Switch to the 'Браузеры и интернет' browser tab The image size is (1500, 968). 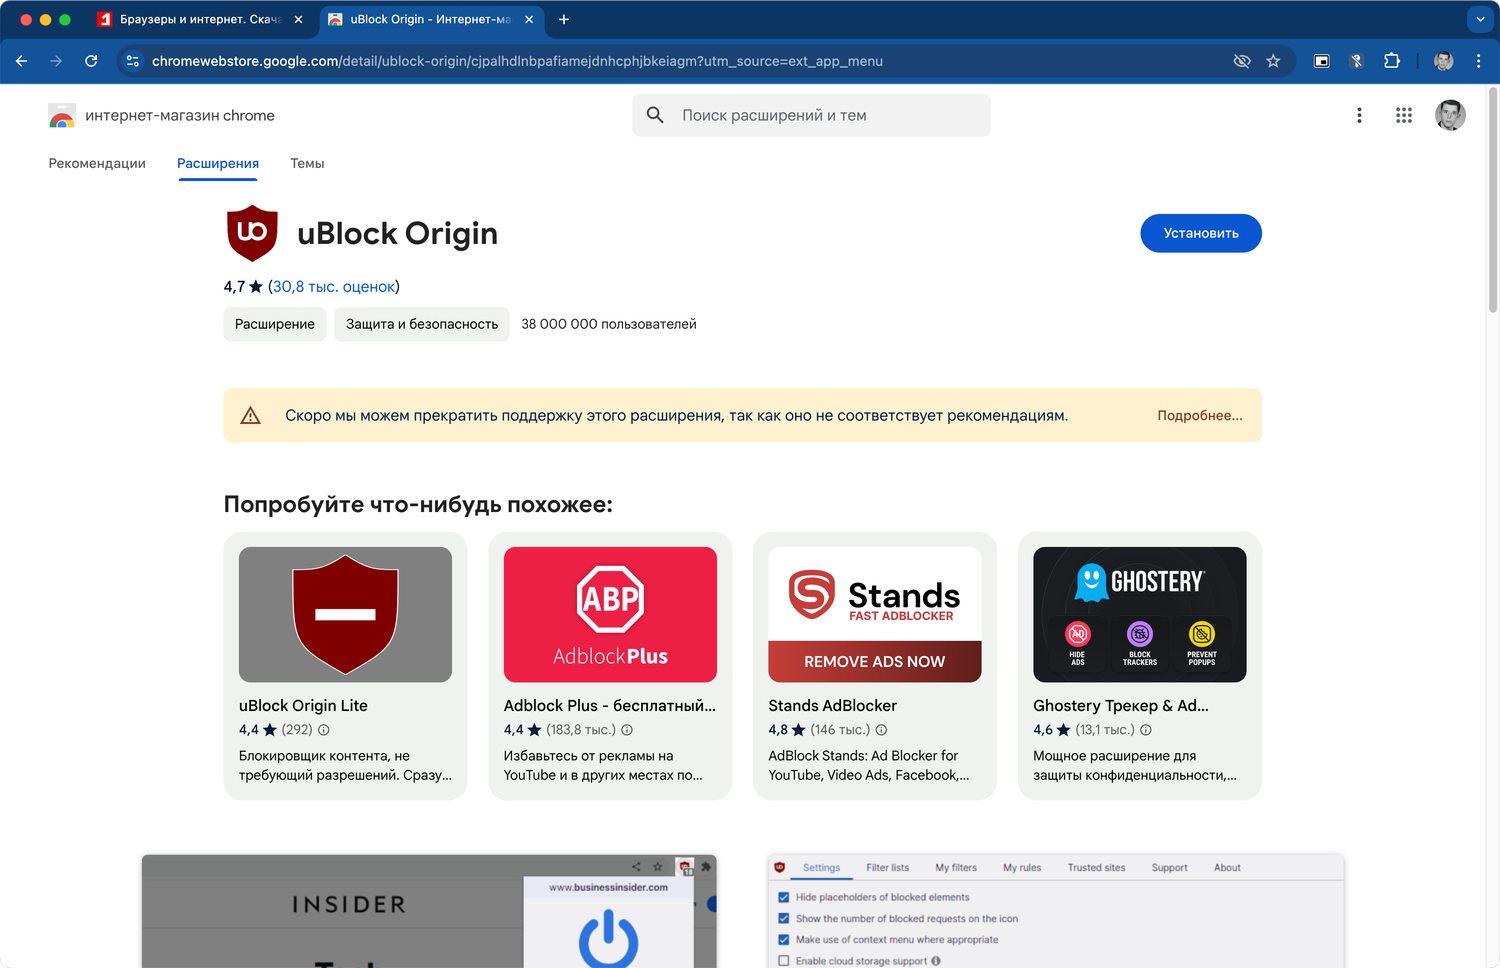click(x=200, y=19)
